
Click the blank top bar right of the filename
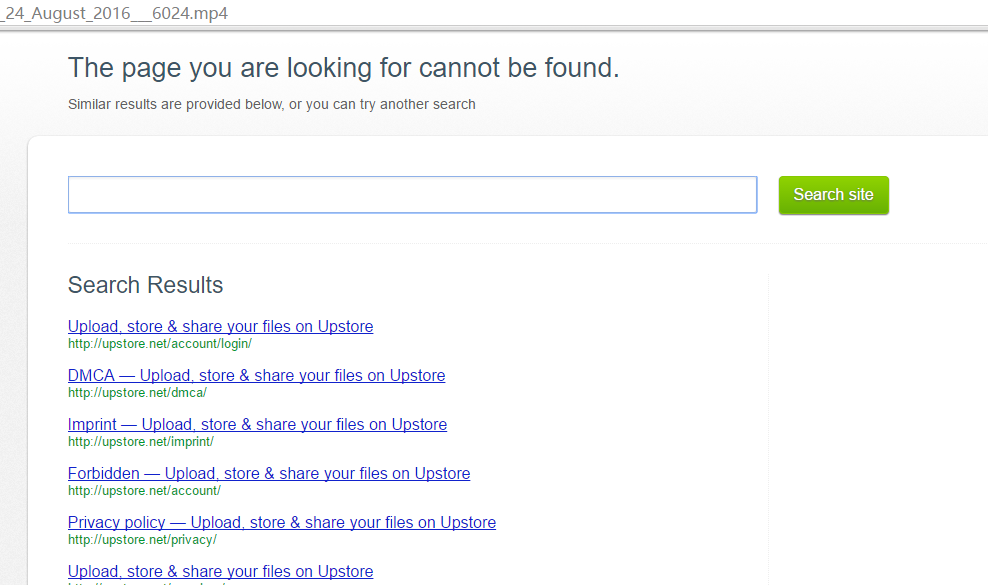coord(600,13)
